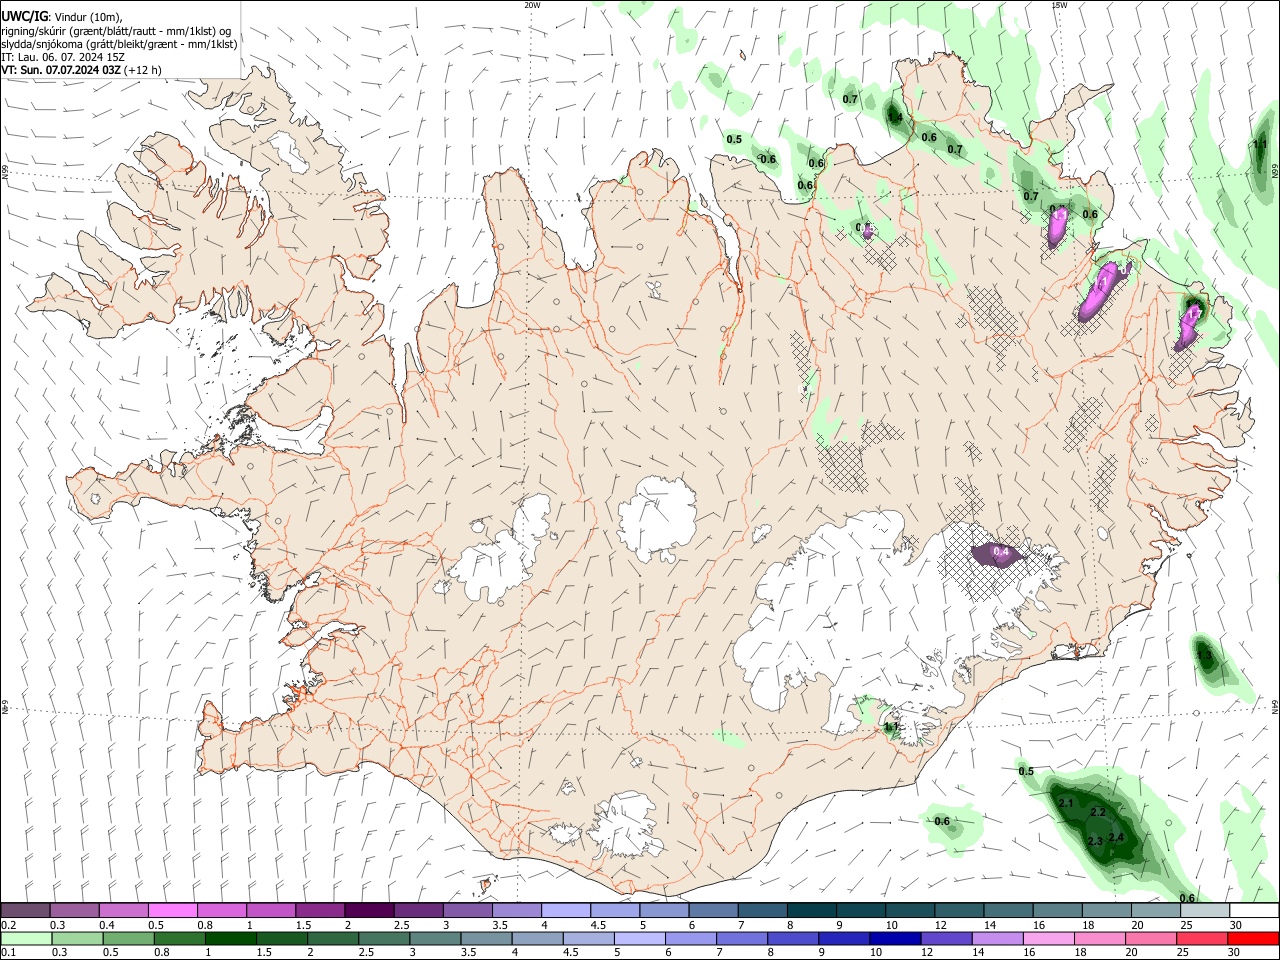The width and height of the screenshot is (1280, 960).
Task: Pick the rain swatch between 25 and 30
Action: point(1202,939)
